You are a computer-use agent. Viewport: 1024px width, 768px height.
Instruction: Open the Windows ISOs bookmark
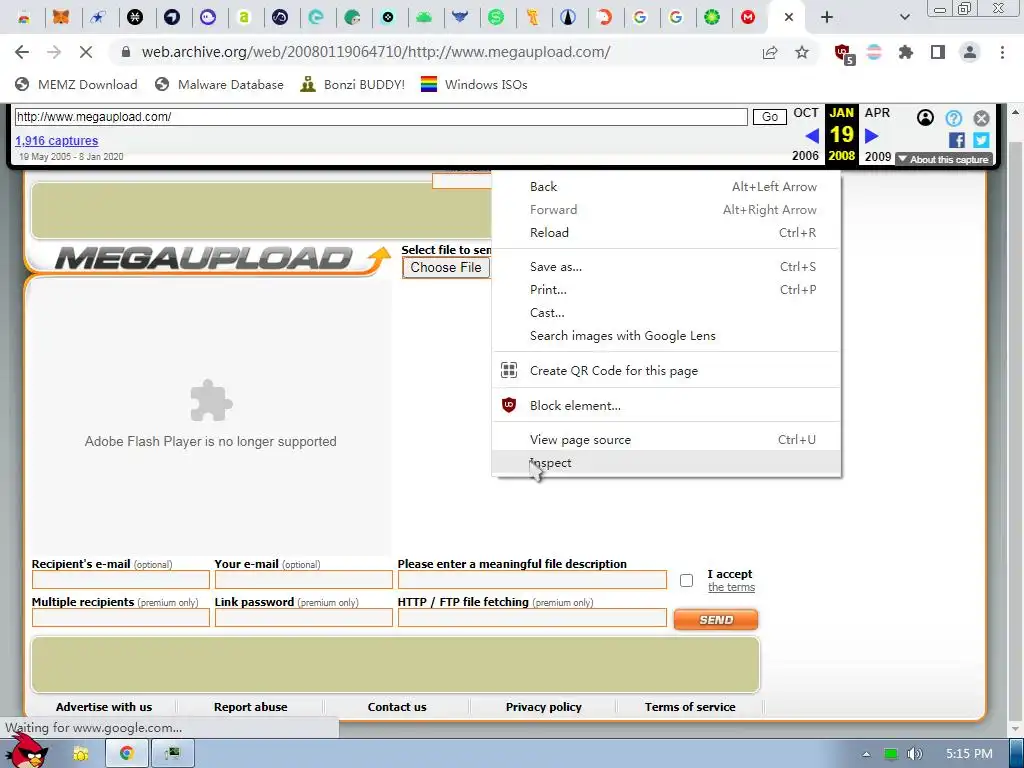tap(474, 84)
